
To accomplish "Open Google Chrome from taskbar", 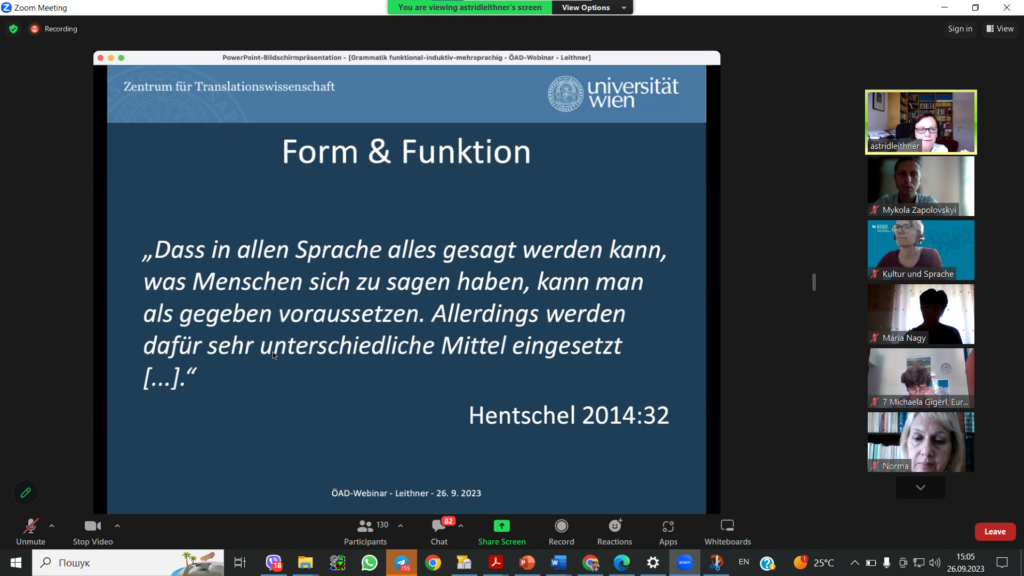I will pos(433,562).
